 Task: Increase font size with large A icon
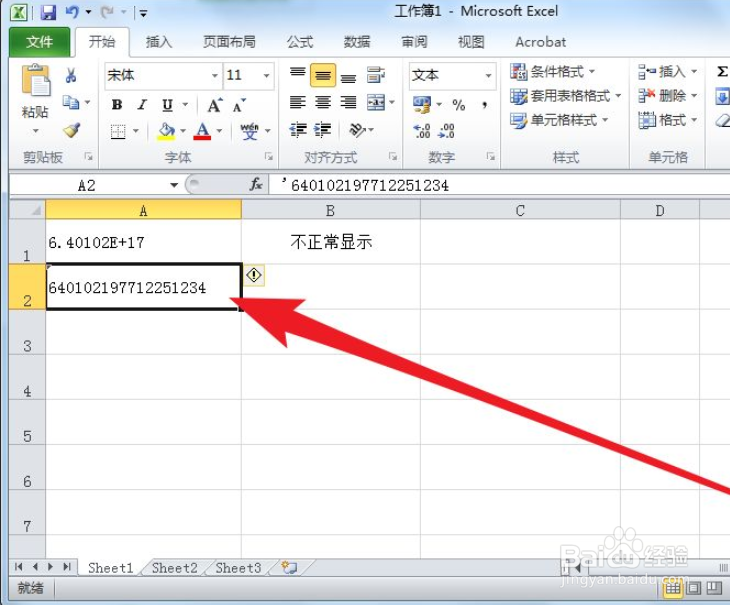coord(215,105)
